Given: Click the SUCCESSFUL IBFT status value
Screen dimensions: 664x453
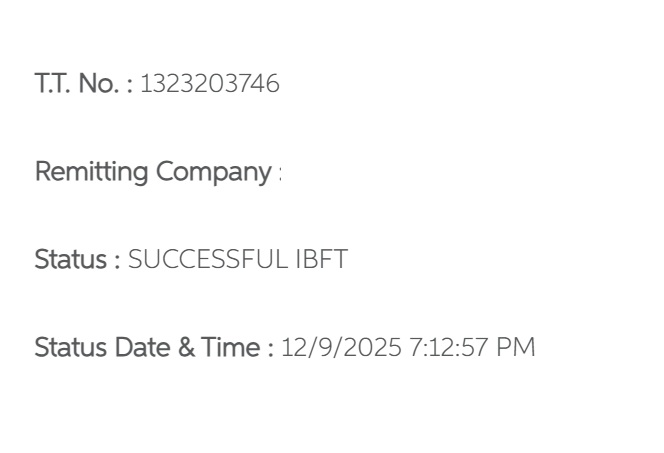Looking at the screenshot, I should click(x=237, y=260).
